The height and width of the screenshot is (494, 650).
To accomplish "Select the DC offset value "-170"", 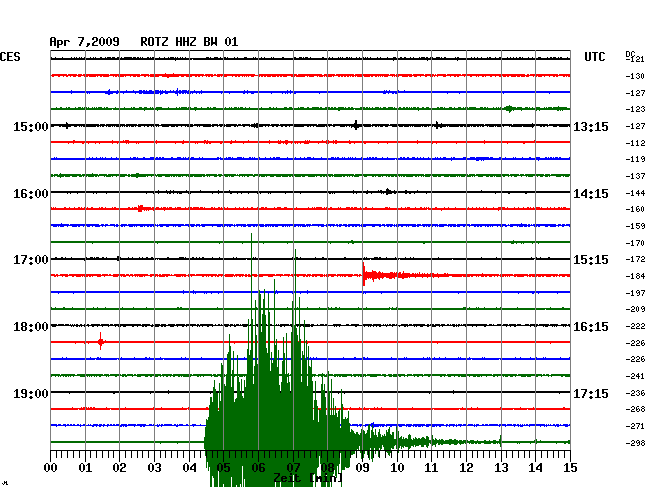I will tap(635, 243).
